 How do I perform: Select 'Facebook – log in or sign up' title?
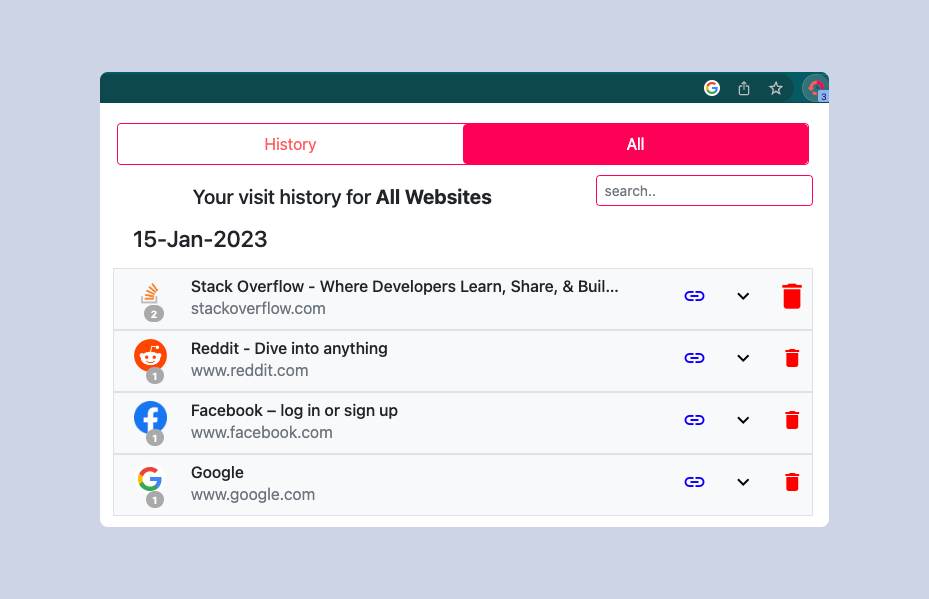(294, 411)
